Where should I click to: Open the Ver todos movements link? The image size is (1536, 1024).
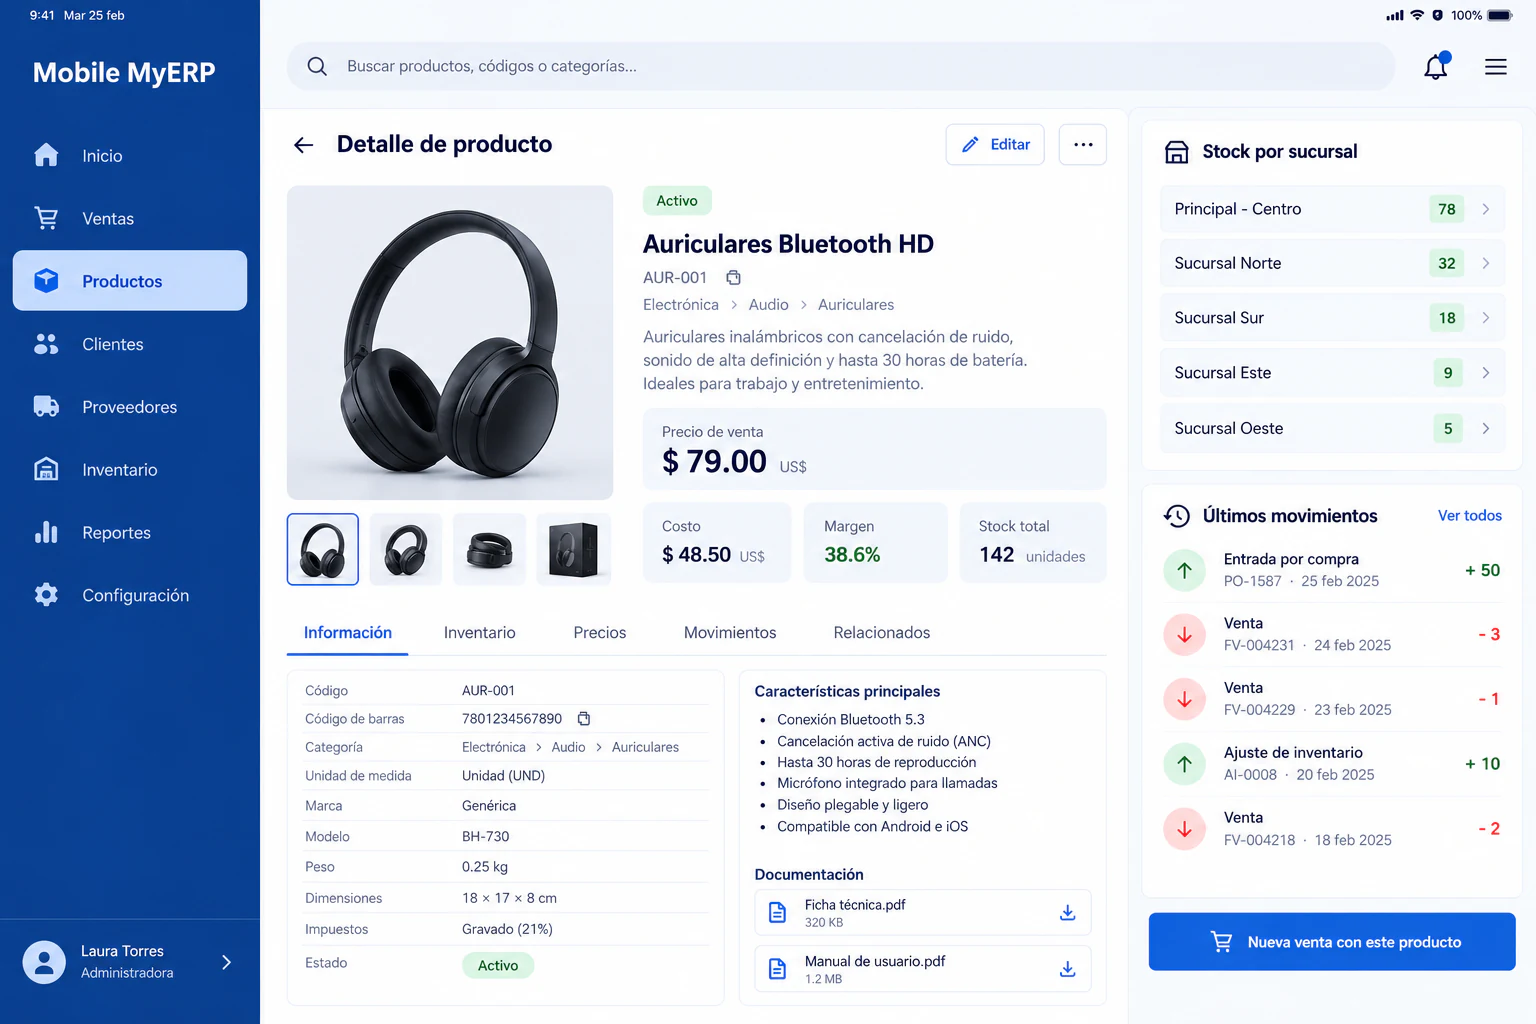click(x=1470, y=516)
